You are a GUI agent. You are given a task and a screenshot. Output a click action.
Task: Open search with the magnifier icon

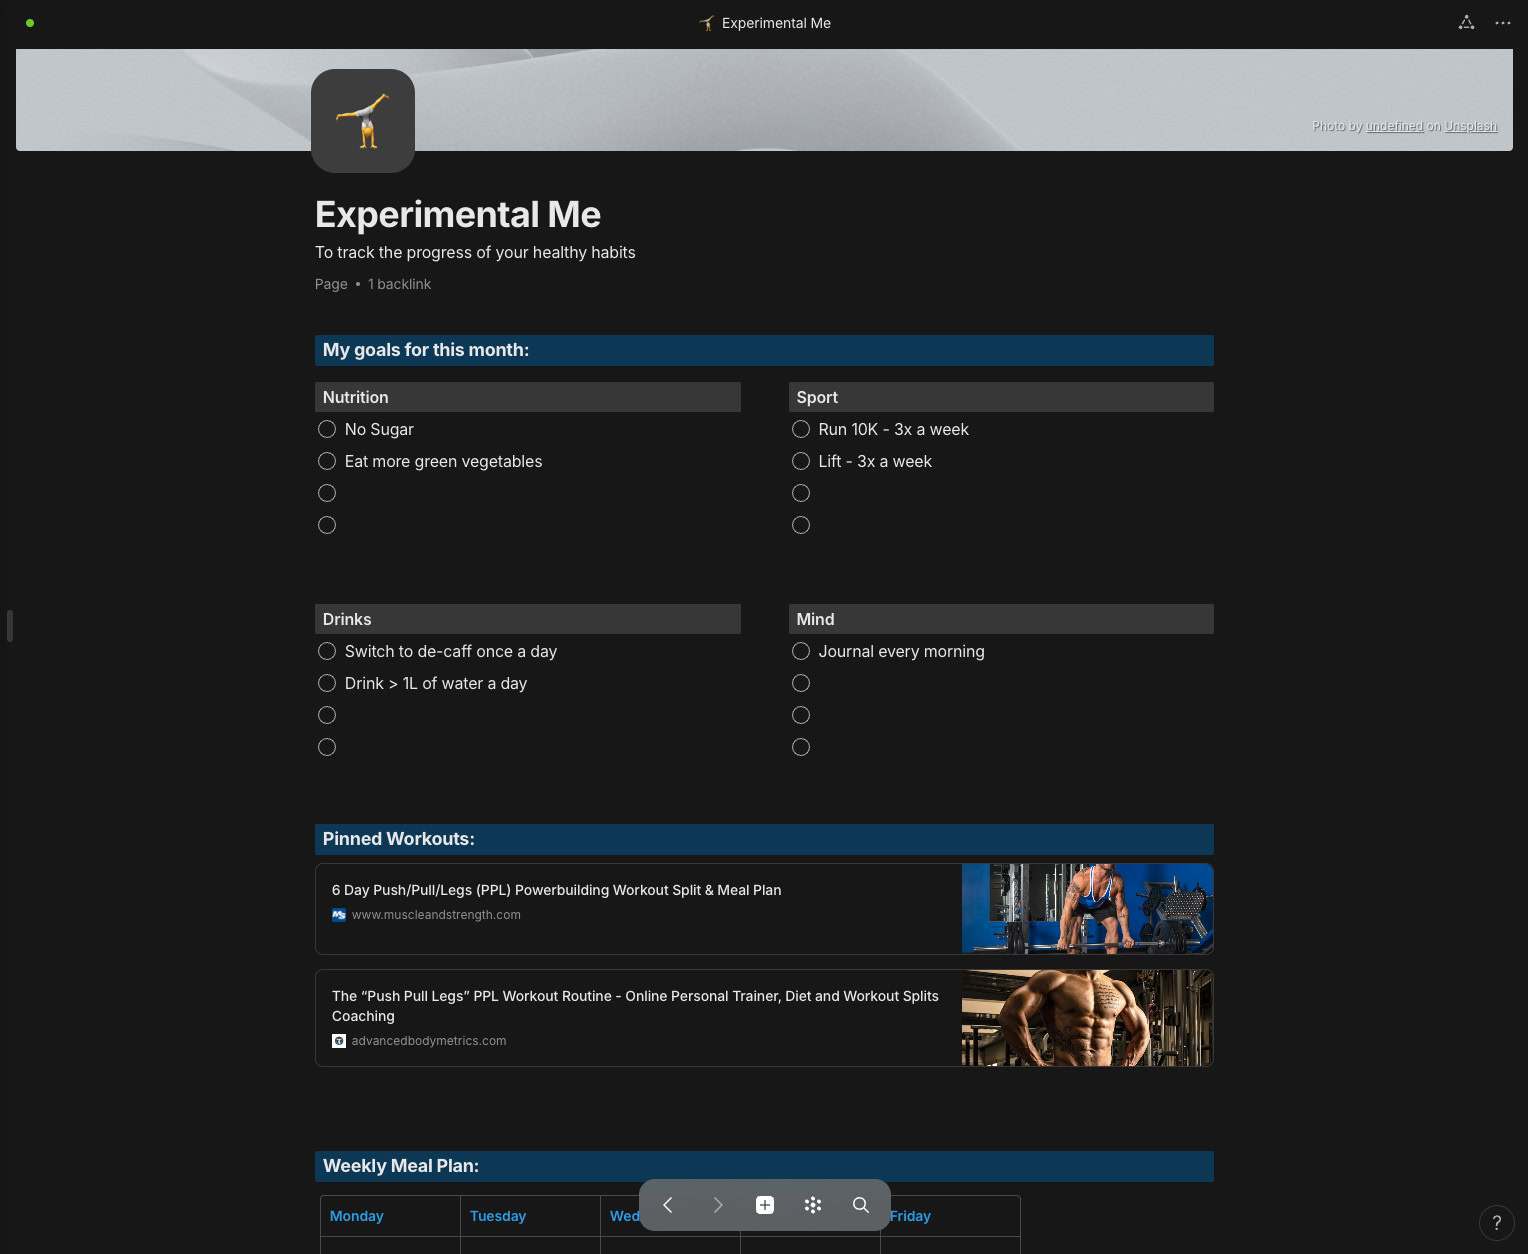[x=860, y=1205]
